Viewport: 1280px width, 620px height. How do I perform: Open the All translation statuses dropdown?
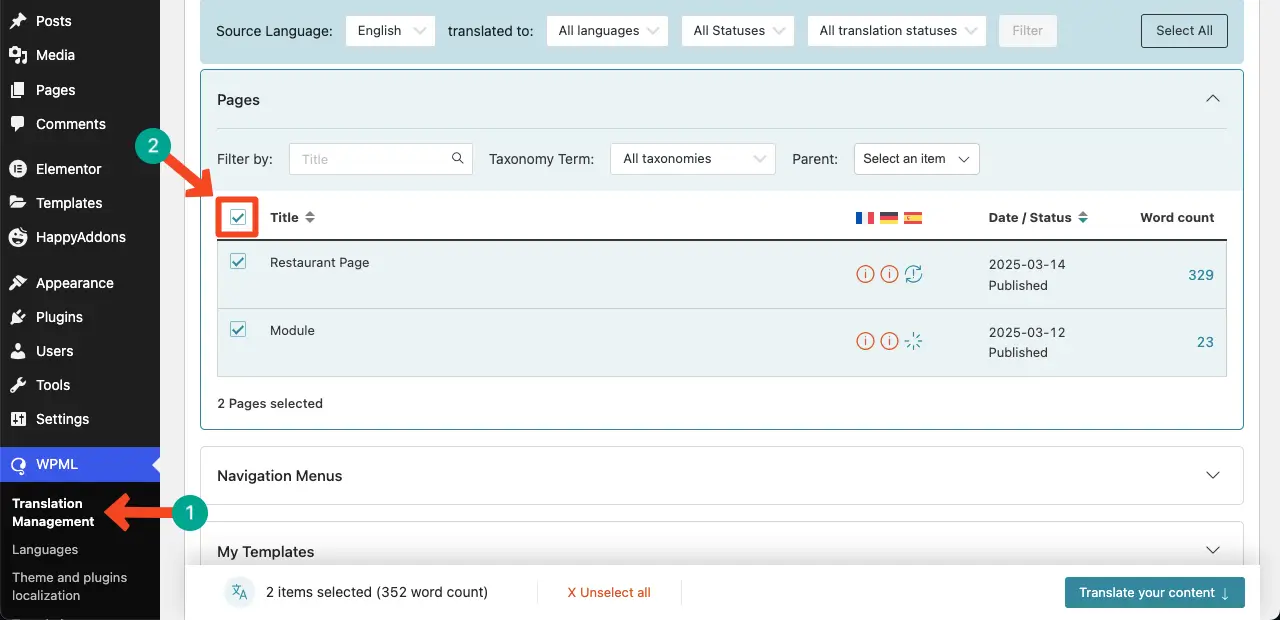(x=897, y=31)
